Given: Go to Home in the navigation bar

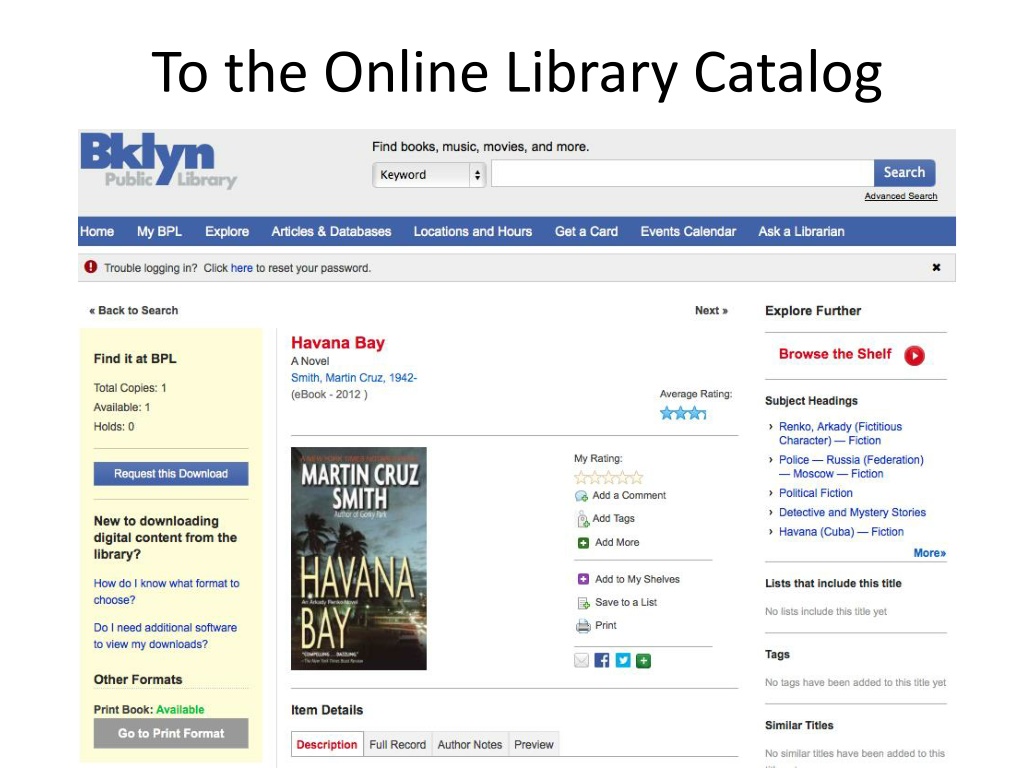Looking at the screenshot, I should tap(97, 231).
